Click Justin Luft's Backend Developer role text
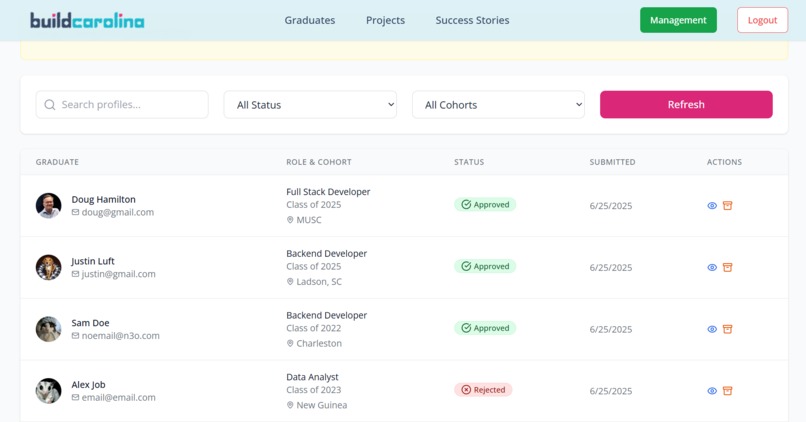Image resolution: width=806 pixels, height=422 pixels. (326, 253)
